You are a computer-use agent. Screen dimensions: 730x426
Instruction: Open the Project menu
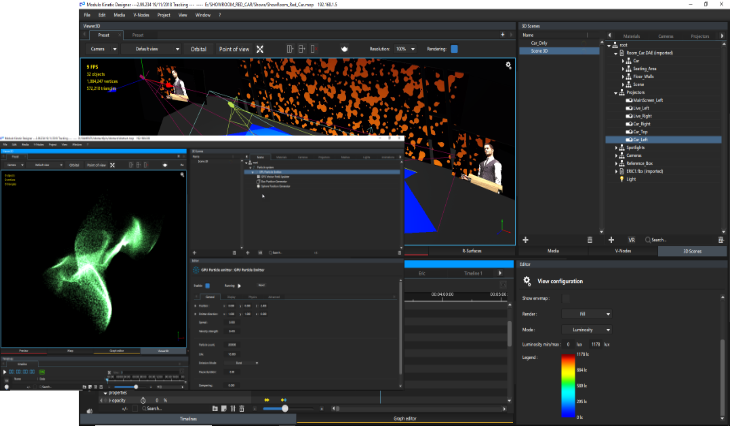coord(164,15)
